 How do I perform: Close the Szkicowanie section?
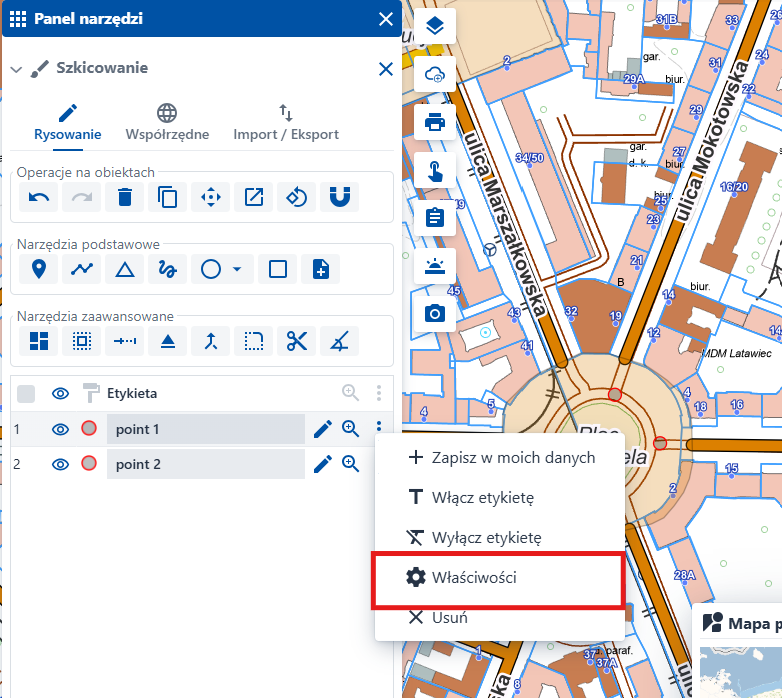[386, 69]
